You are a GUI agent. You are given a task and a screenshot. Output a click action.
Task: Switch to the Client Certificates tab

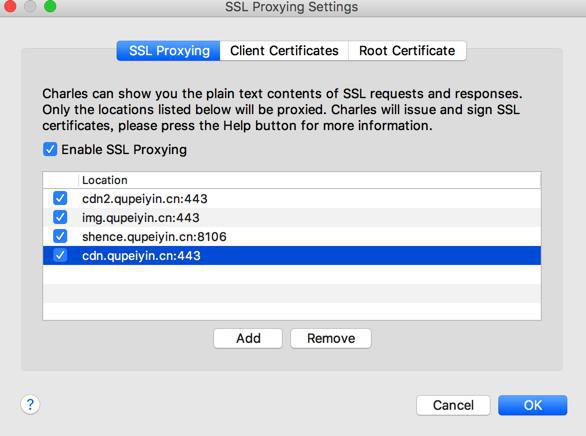pyautogui.click(x=284, y=50)
